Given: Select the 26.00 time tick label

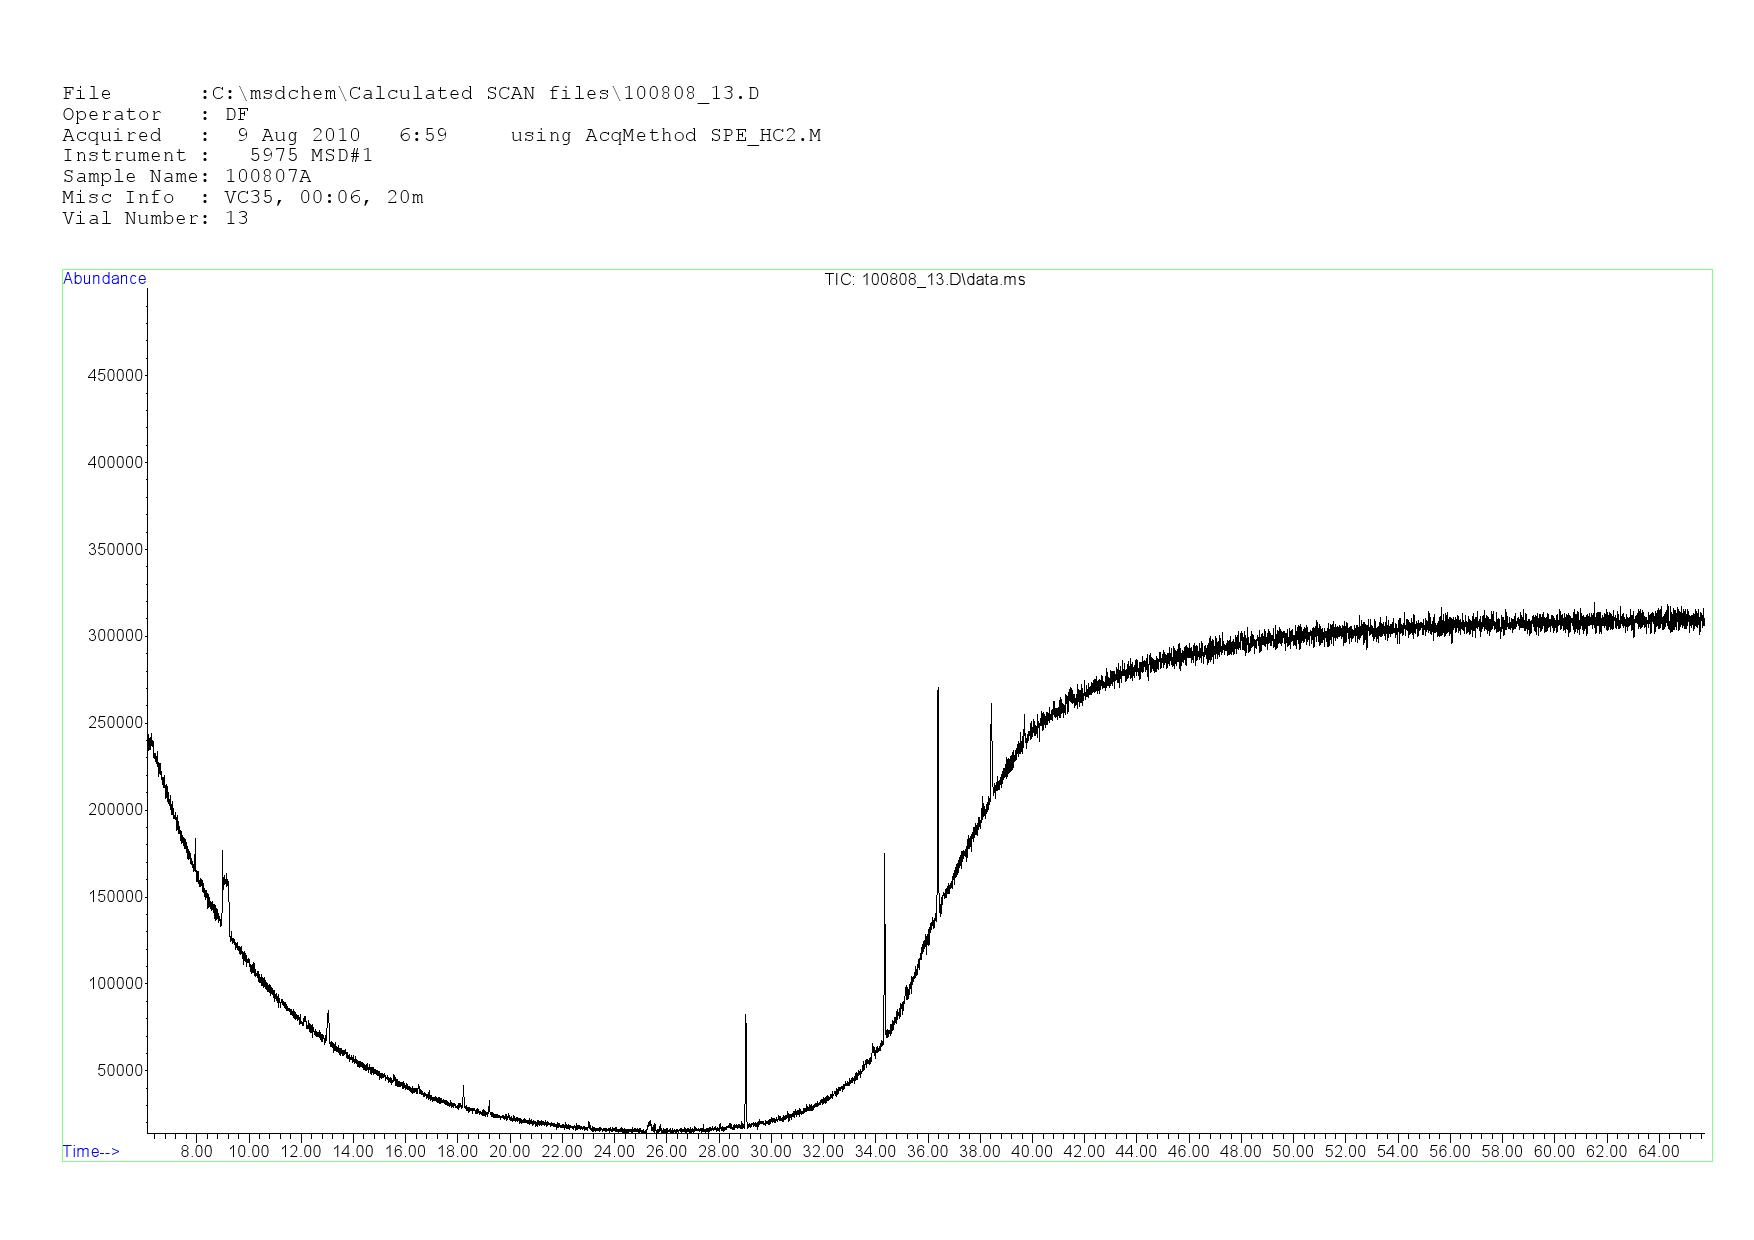Looking at the screenshot, I should click(666, 1152).
